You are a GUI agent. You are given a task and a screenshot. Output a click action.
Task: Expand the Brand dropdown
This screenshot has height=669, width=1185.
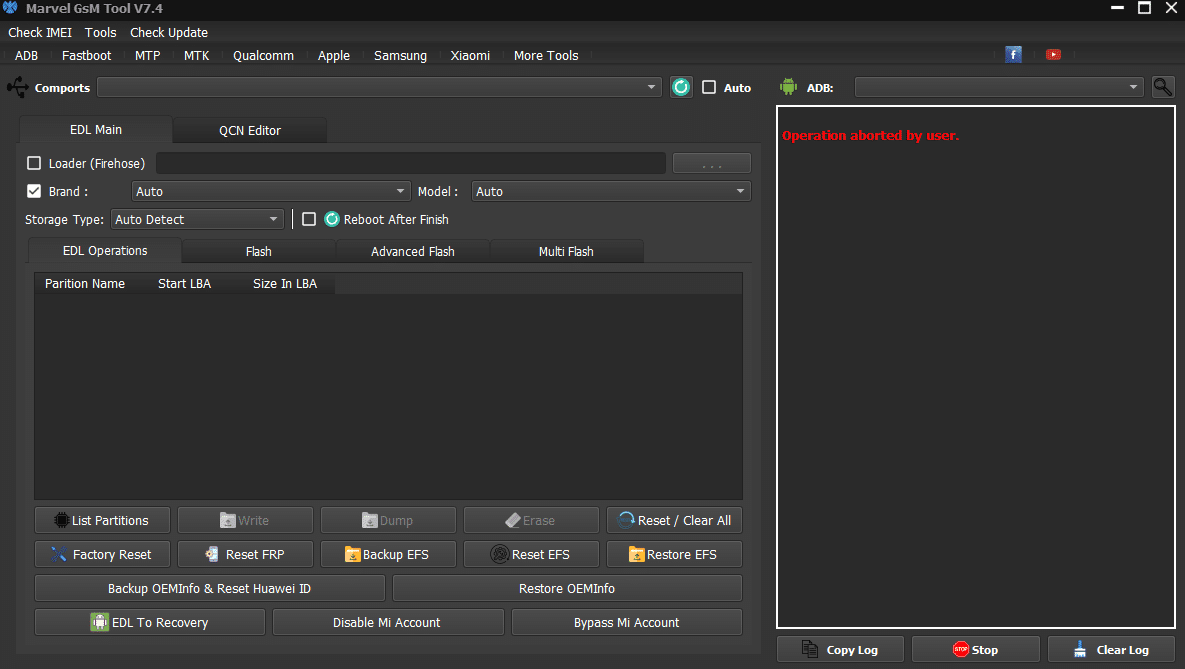click(x=271, y=191)
